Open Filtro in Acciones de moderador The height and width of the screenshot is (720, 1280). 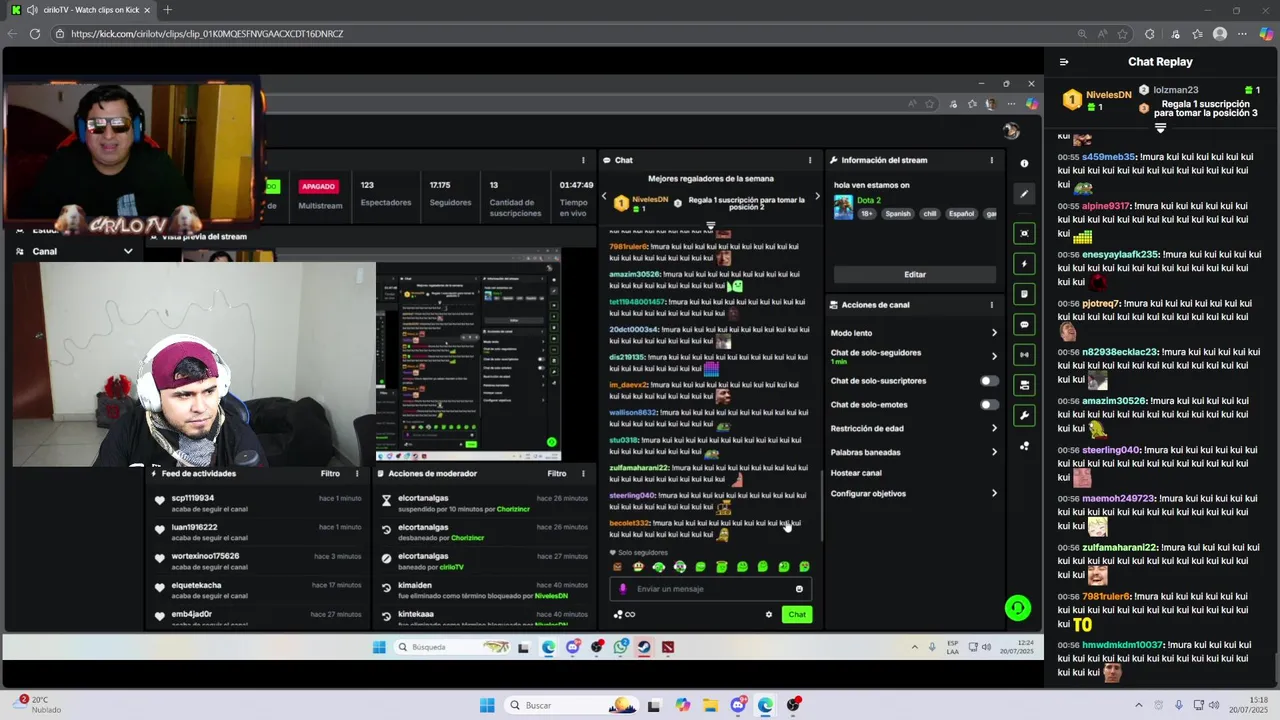click(x=557, y=474)
